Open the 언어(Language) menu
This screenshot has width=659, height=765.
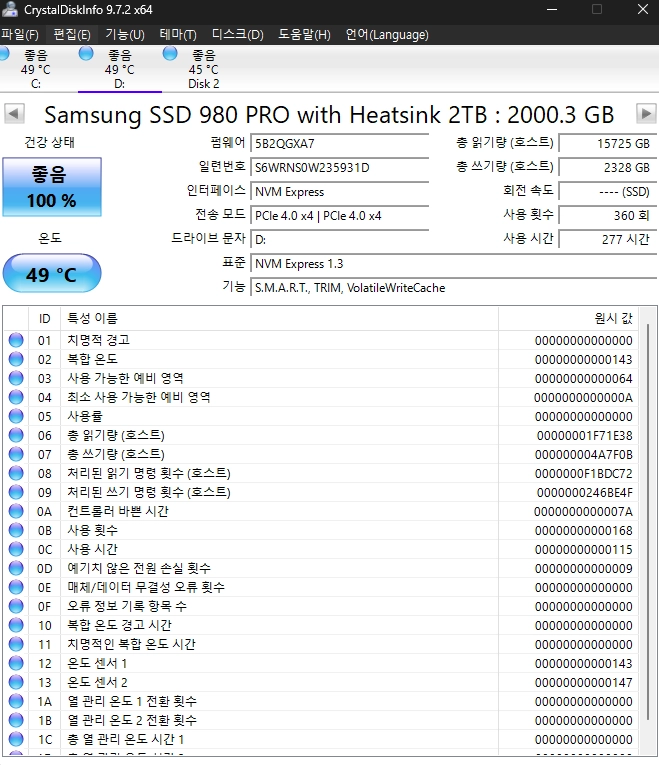[x=387, y=35]
